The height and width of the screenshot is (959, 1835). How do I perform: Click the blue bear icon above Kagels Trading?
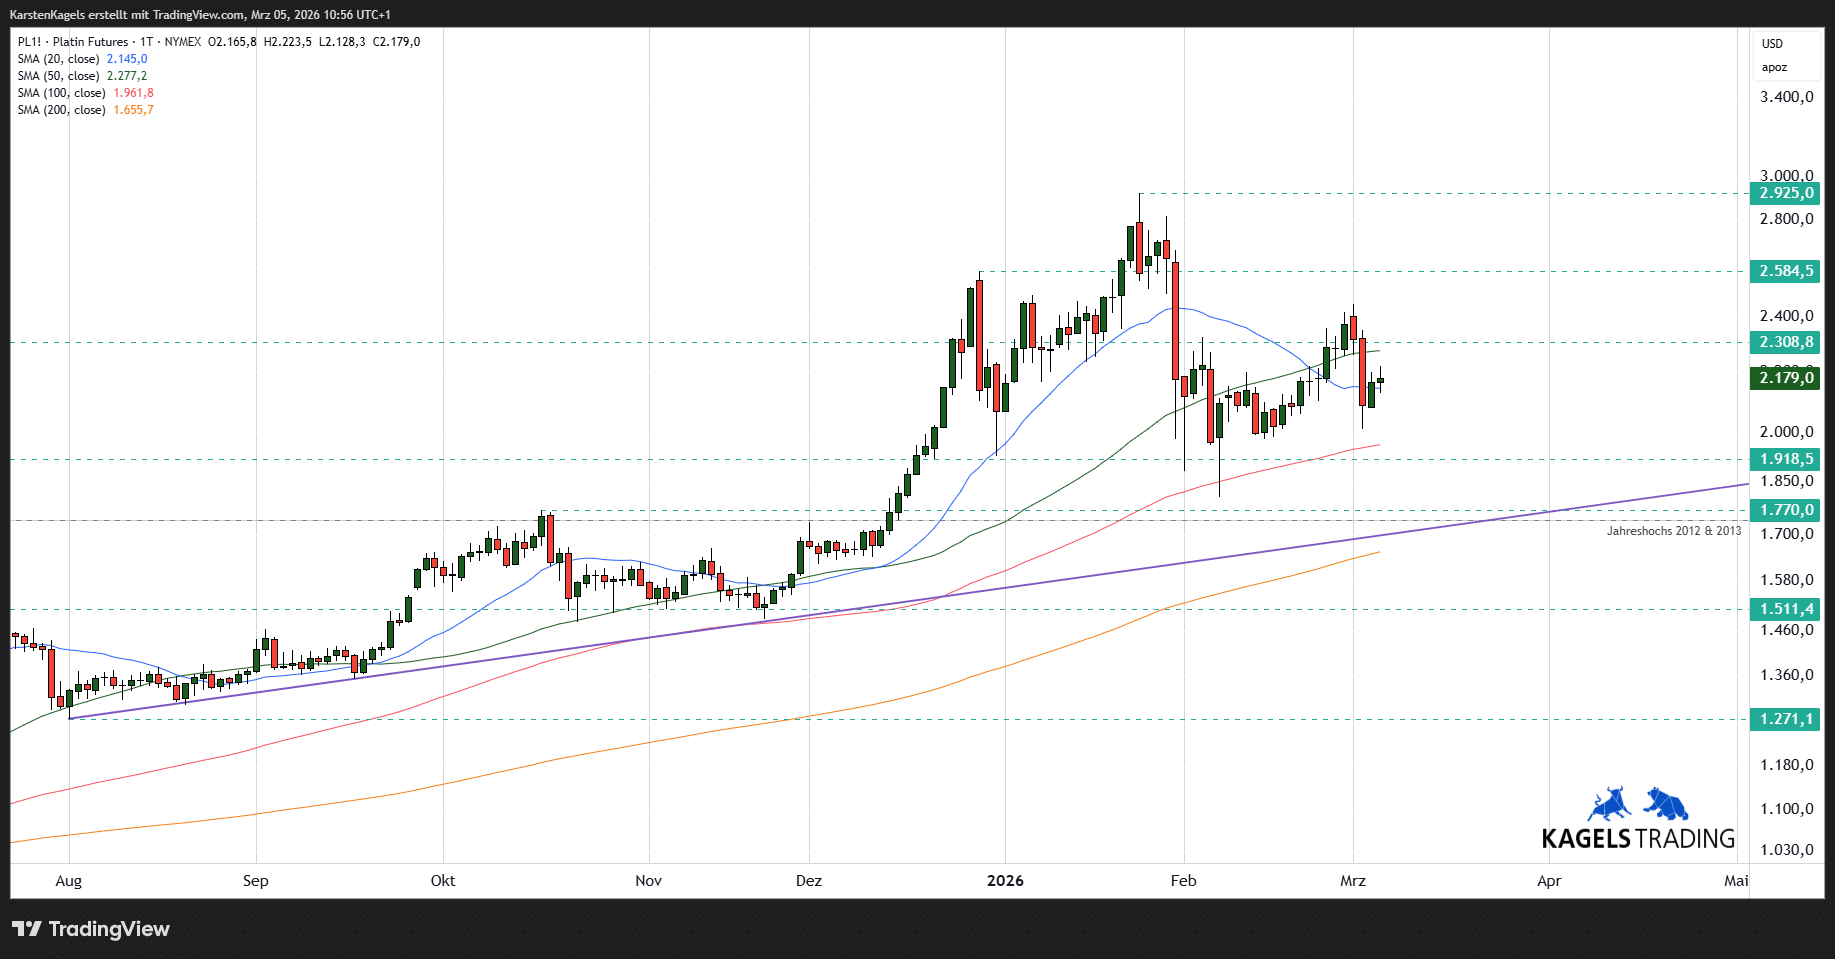pos(1666,804)
